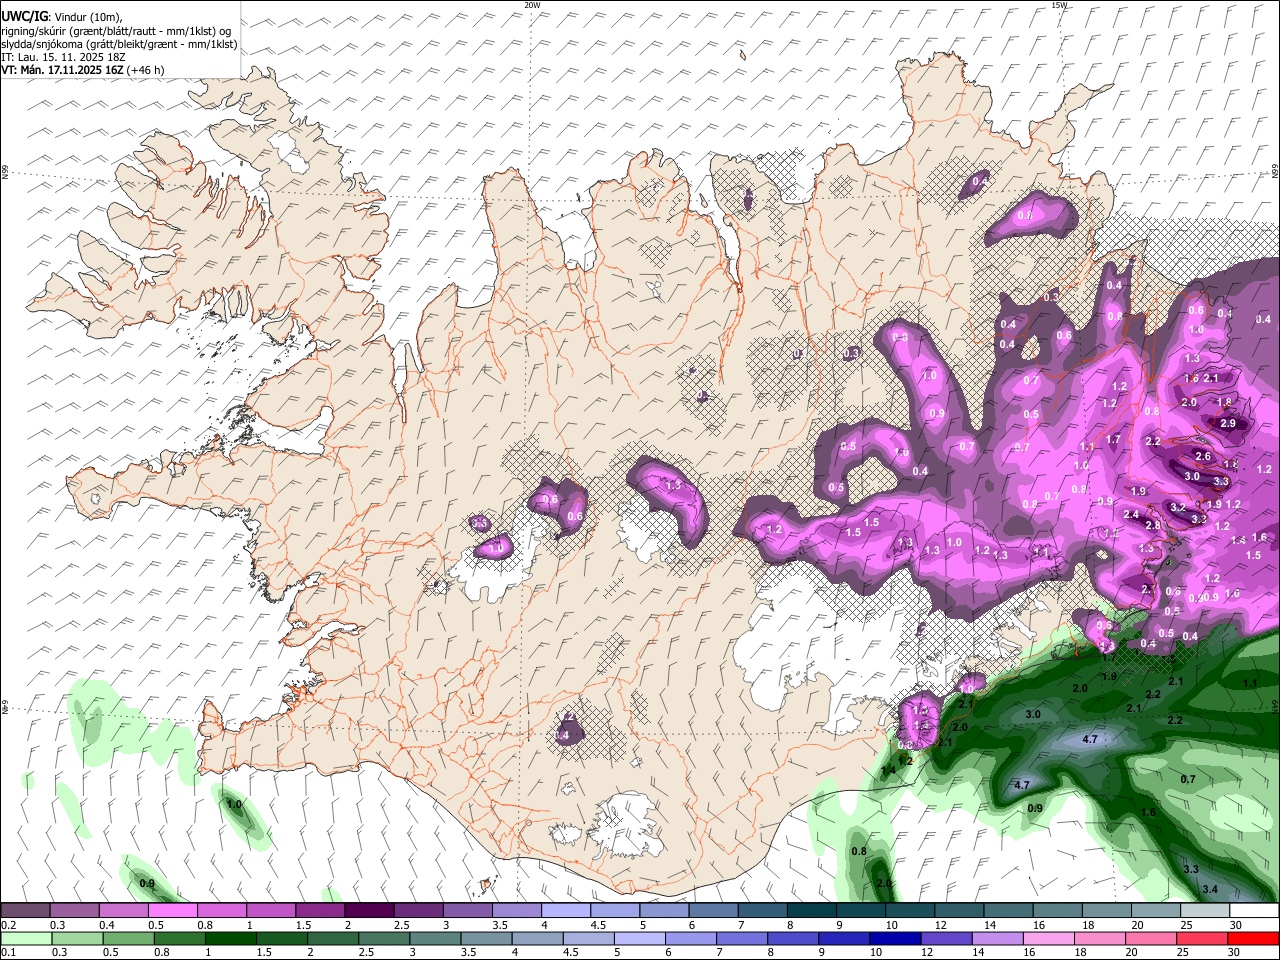Viewport: 1280px width, 960px height.
Task: Select the 'slydda/snjókoma' description line
Action: 119,45
